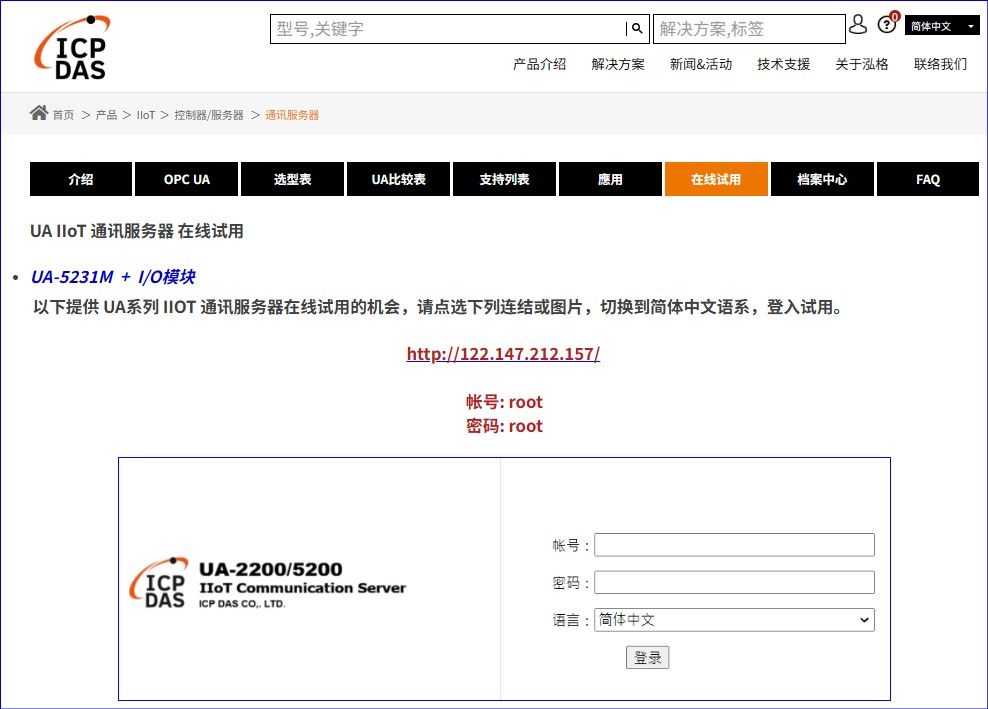Open the 产品介绍 menu
This screenshot has width=988, height=709.
539,64
